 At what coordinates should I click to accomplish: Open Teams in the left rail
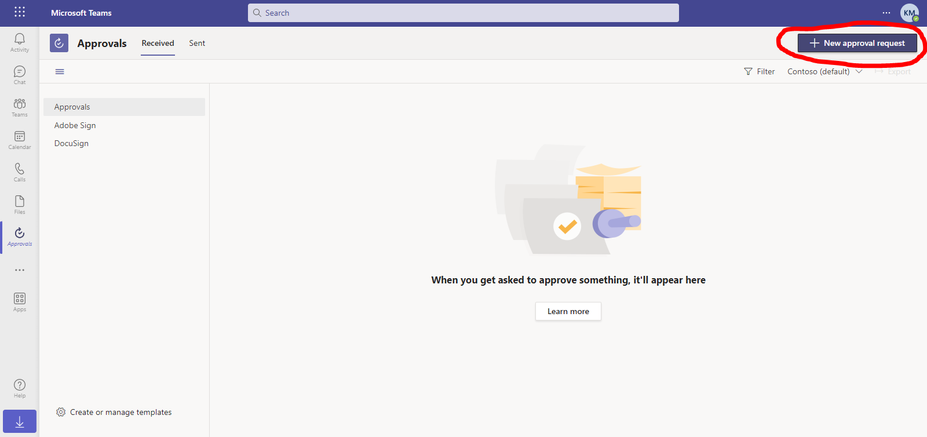(20, 108)
